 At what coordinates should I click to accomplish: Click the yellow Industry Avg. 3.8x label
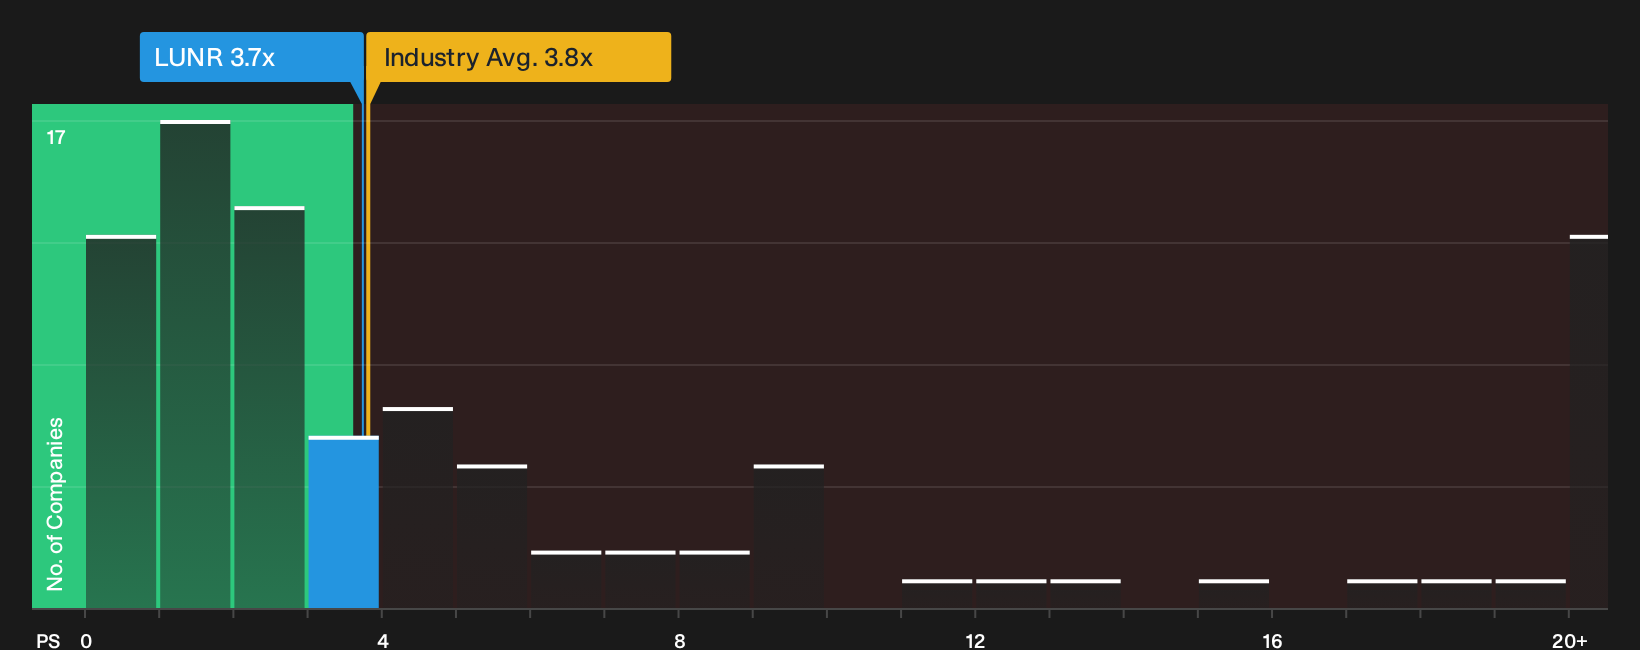tap(519, 57)
